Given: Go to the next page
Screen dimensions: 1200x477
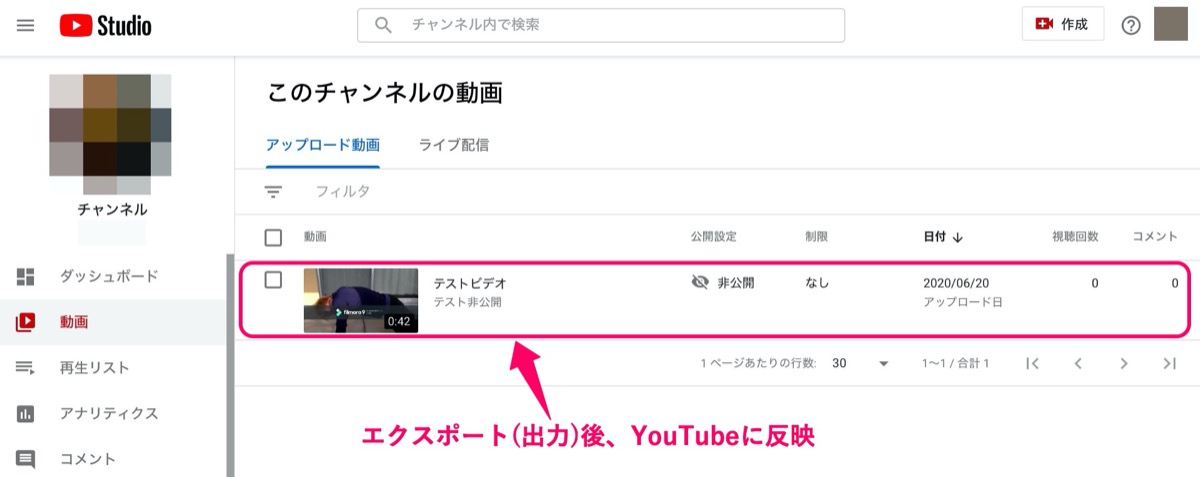Looking at the screenshot, I should pyautogui.click(x=1124, y=363).
